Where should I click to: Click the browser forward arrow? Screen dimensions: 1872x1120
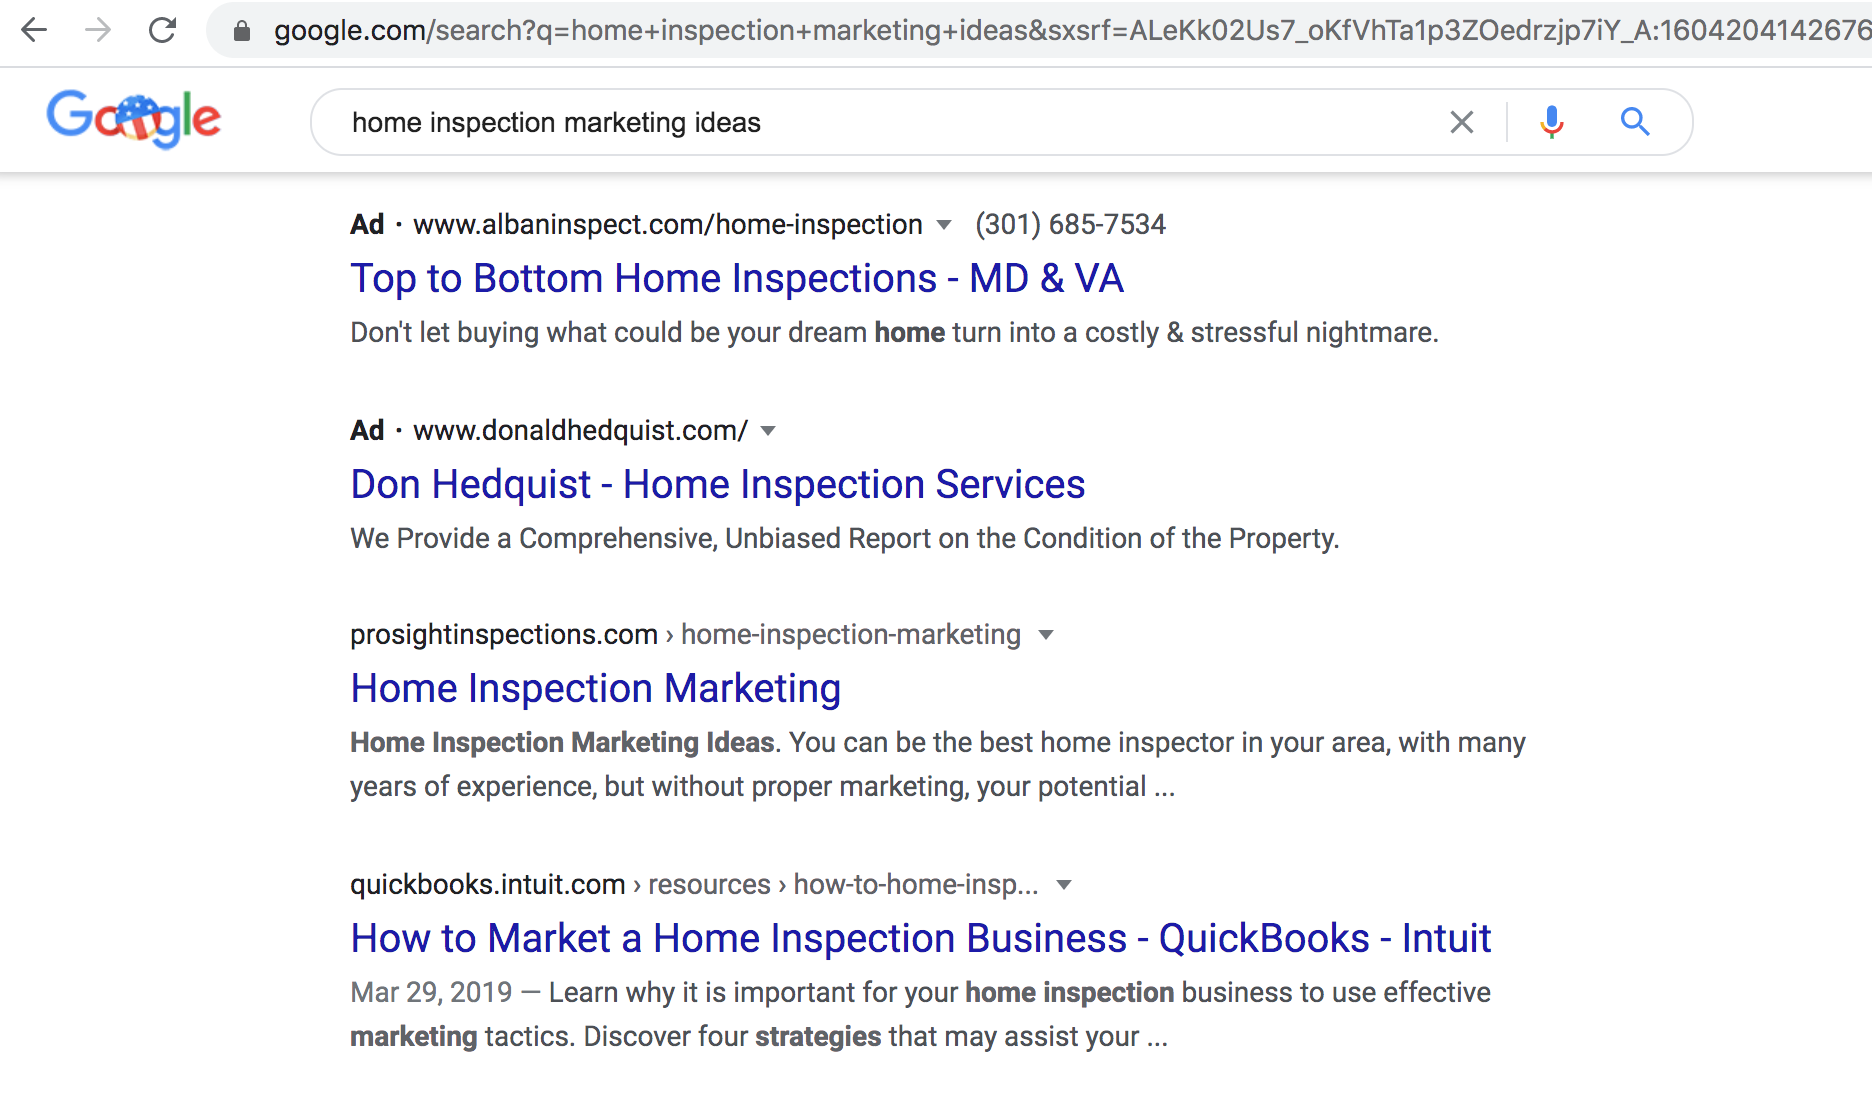[x=98, y=30]
